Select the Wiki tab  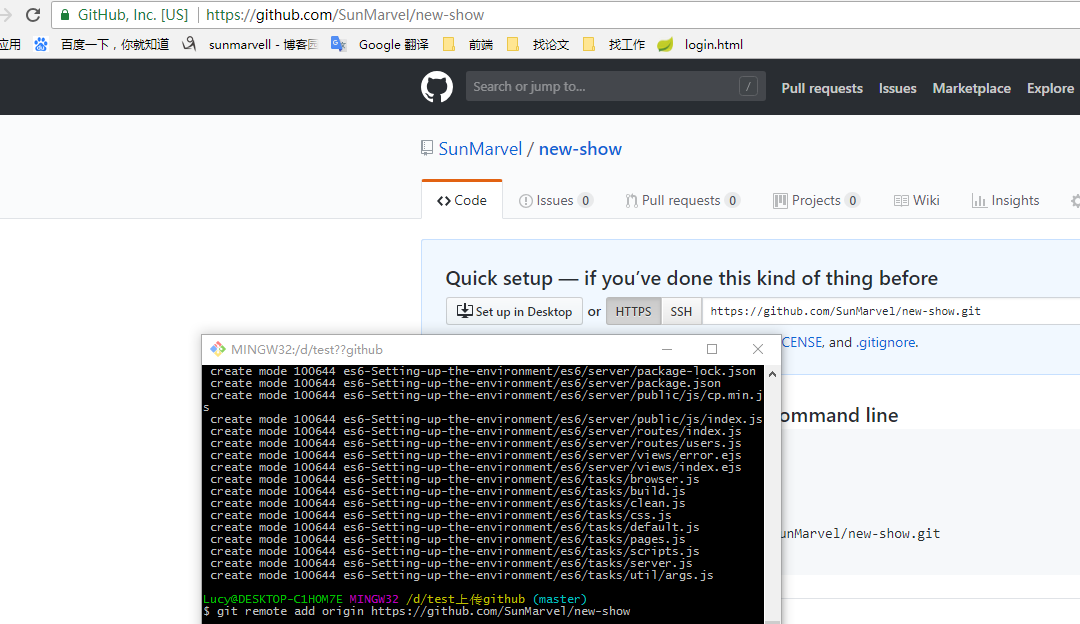917,200
